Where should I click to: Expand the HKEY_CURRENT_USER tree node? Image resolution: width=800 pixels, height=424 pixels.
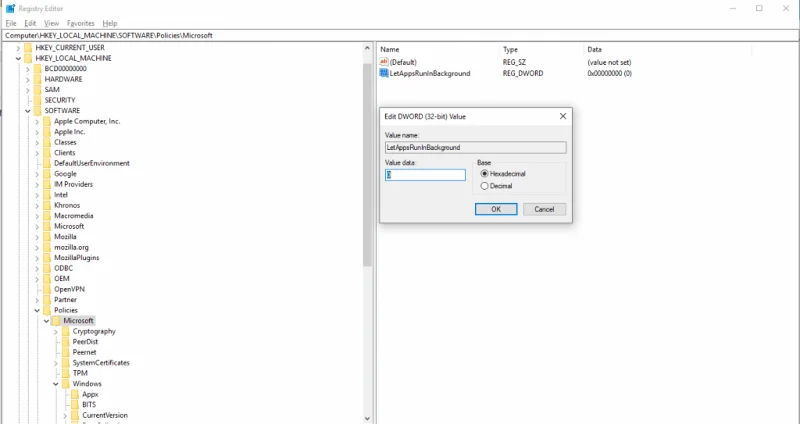18,48
